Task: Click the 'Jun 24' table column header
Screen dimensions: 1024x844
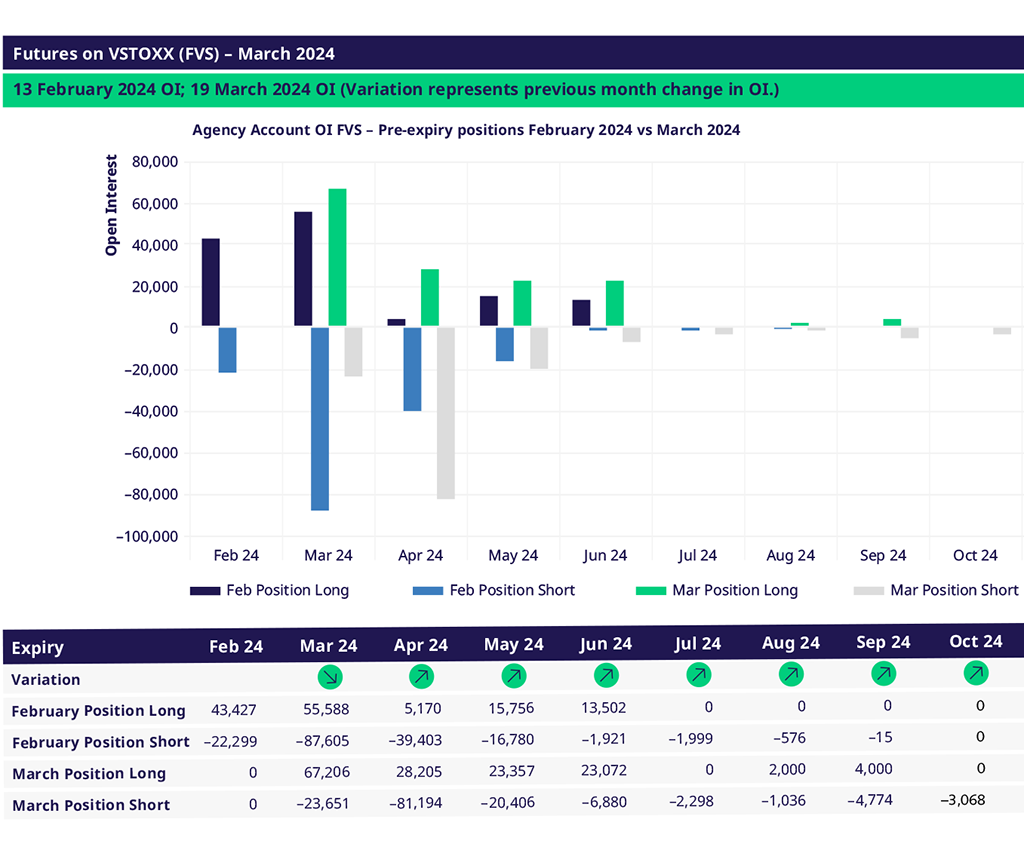Action: (605, 644)
